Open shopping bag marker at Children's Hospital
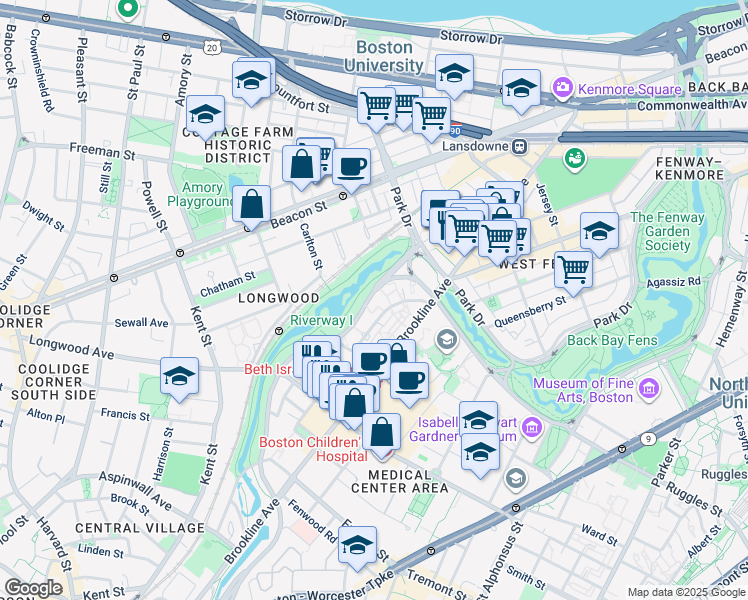 click(381, 436)
